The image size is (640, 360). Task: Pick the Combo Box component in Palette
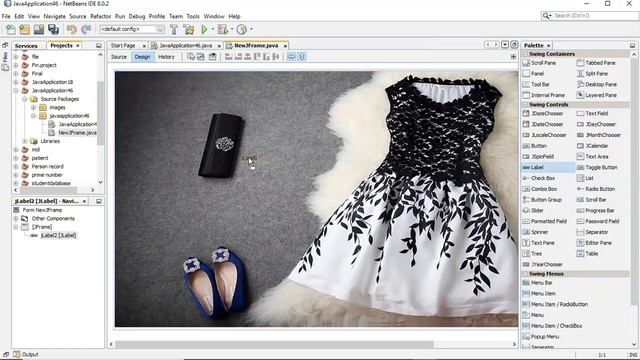point(540,189)
